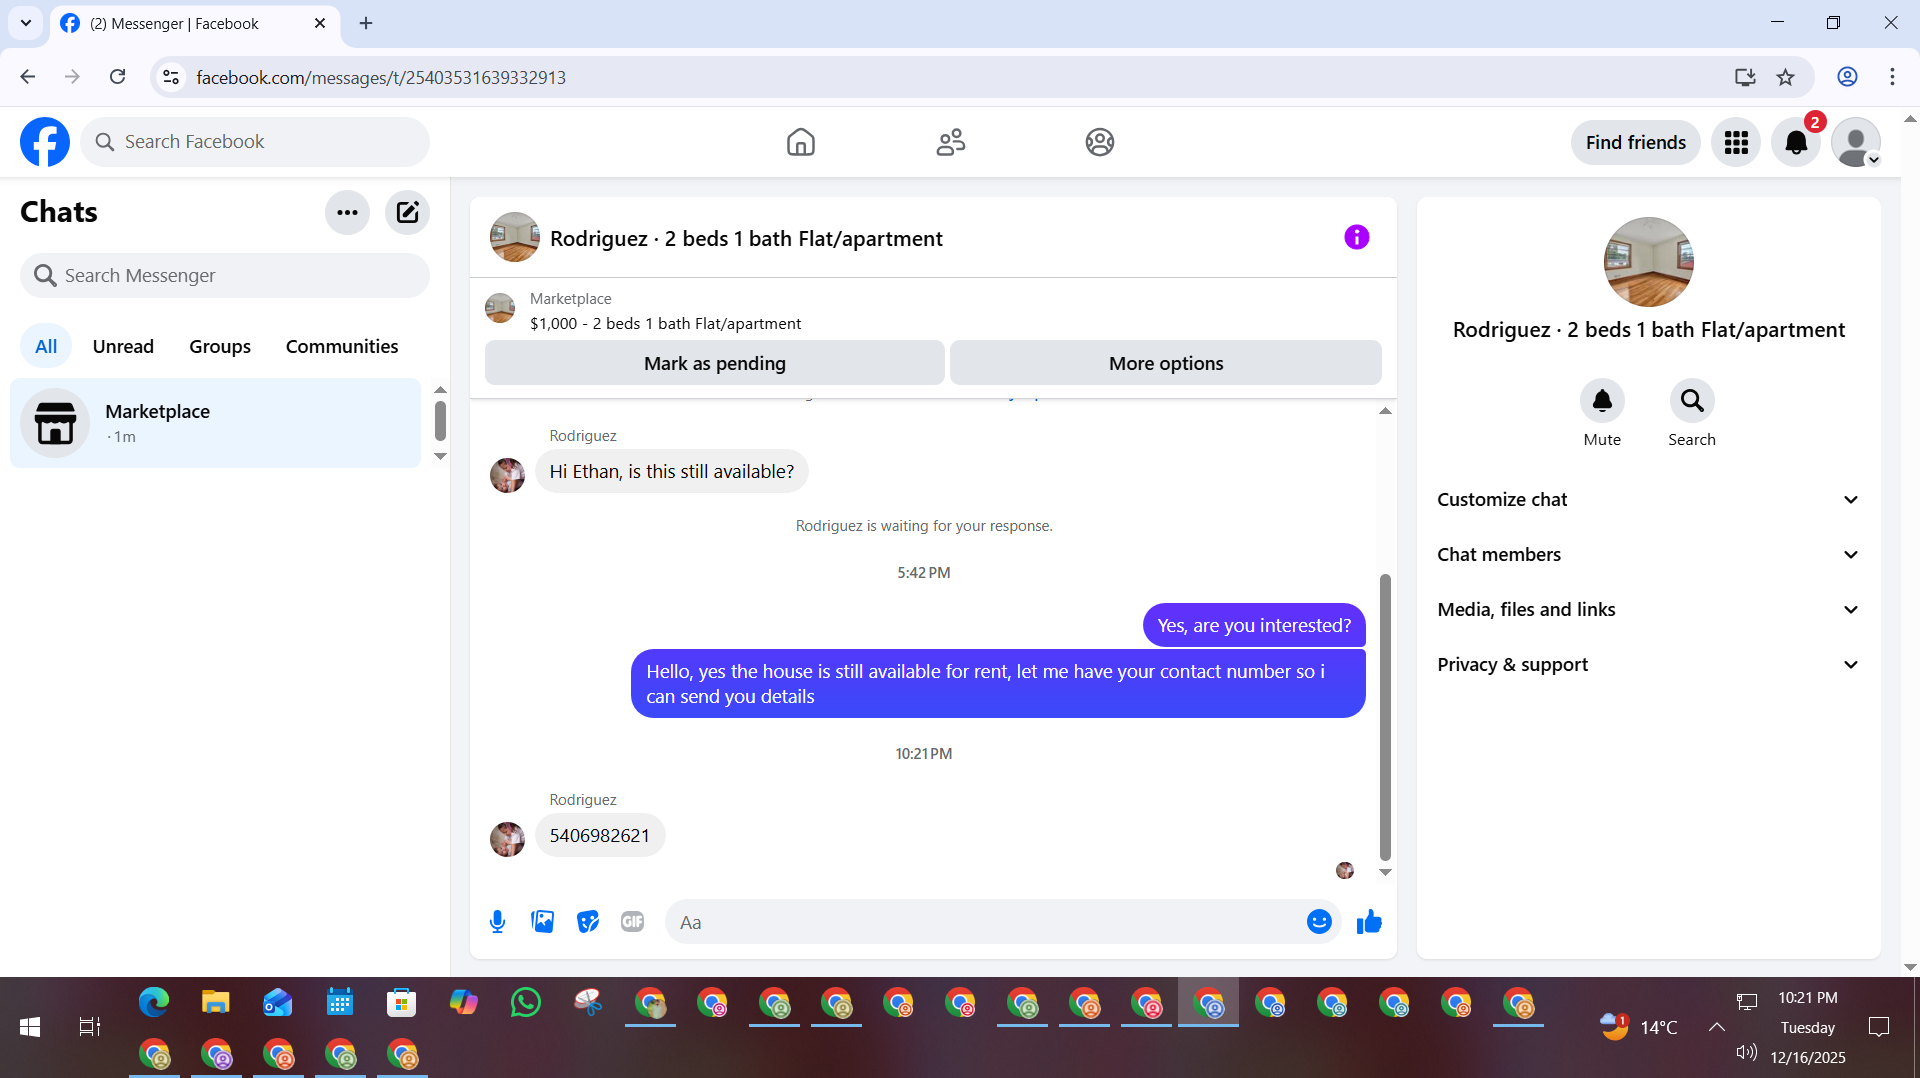Mute the conversation with bell icon

pyautogui.click(x=1602, y=401)
